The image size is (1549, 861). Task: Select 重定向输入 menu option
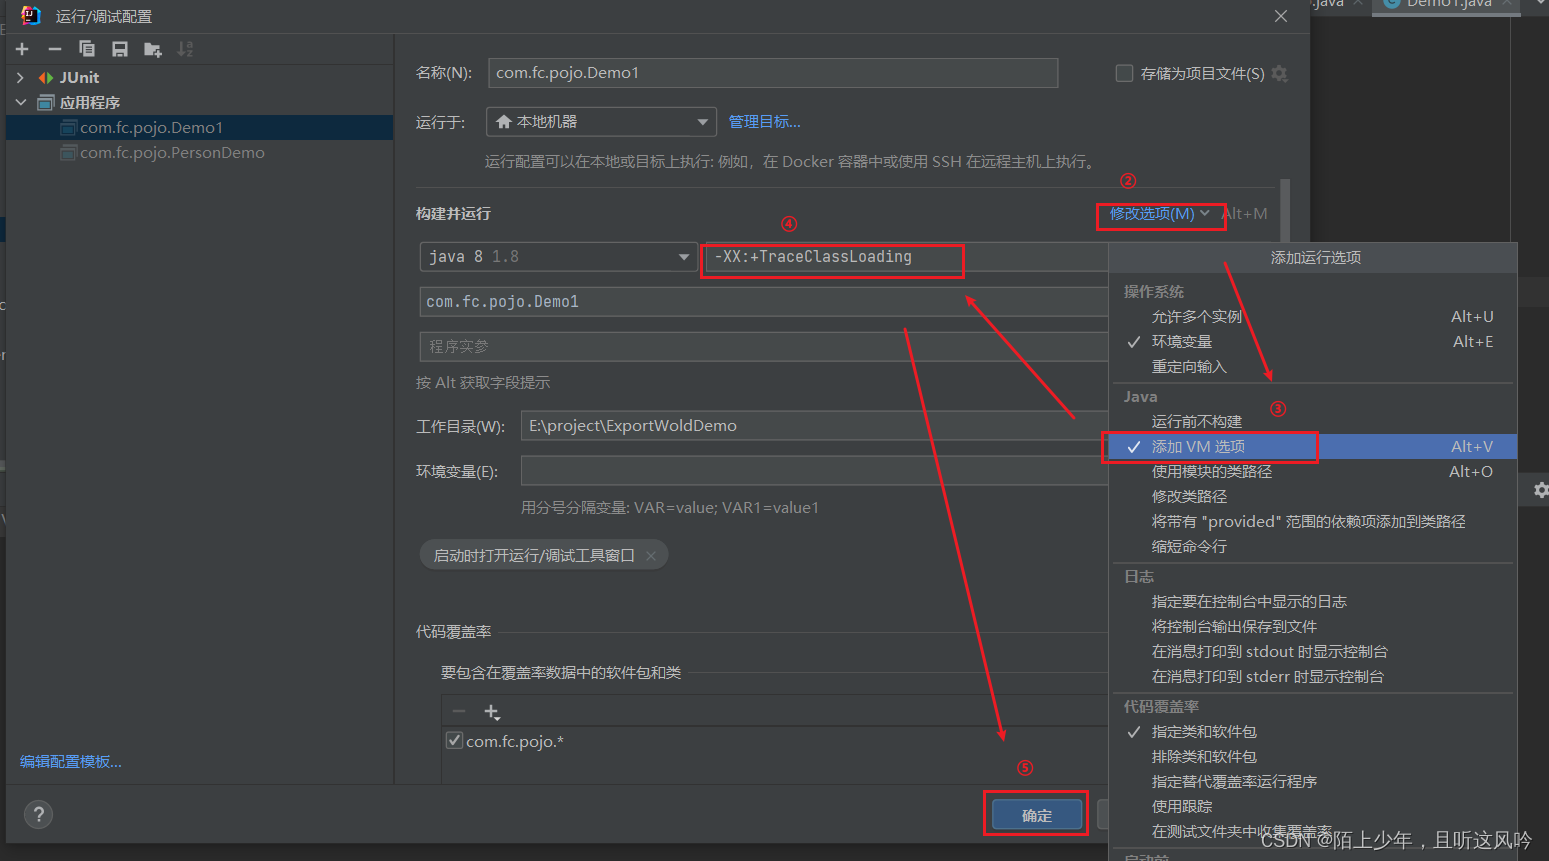[1313, 367]
